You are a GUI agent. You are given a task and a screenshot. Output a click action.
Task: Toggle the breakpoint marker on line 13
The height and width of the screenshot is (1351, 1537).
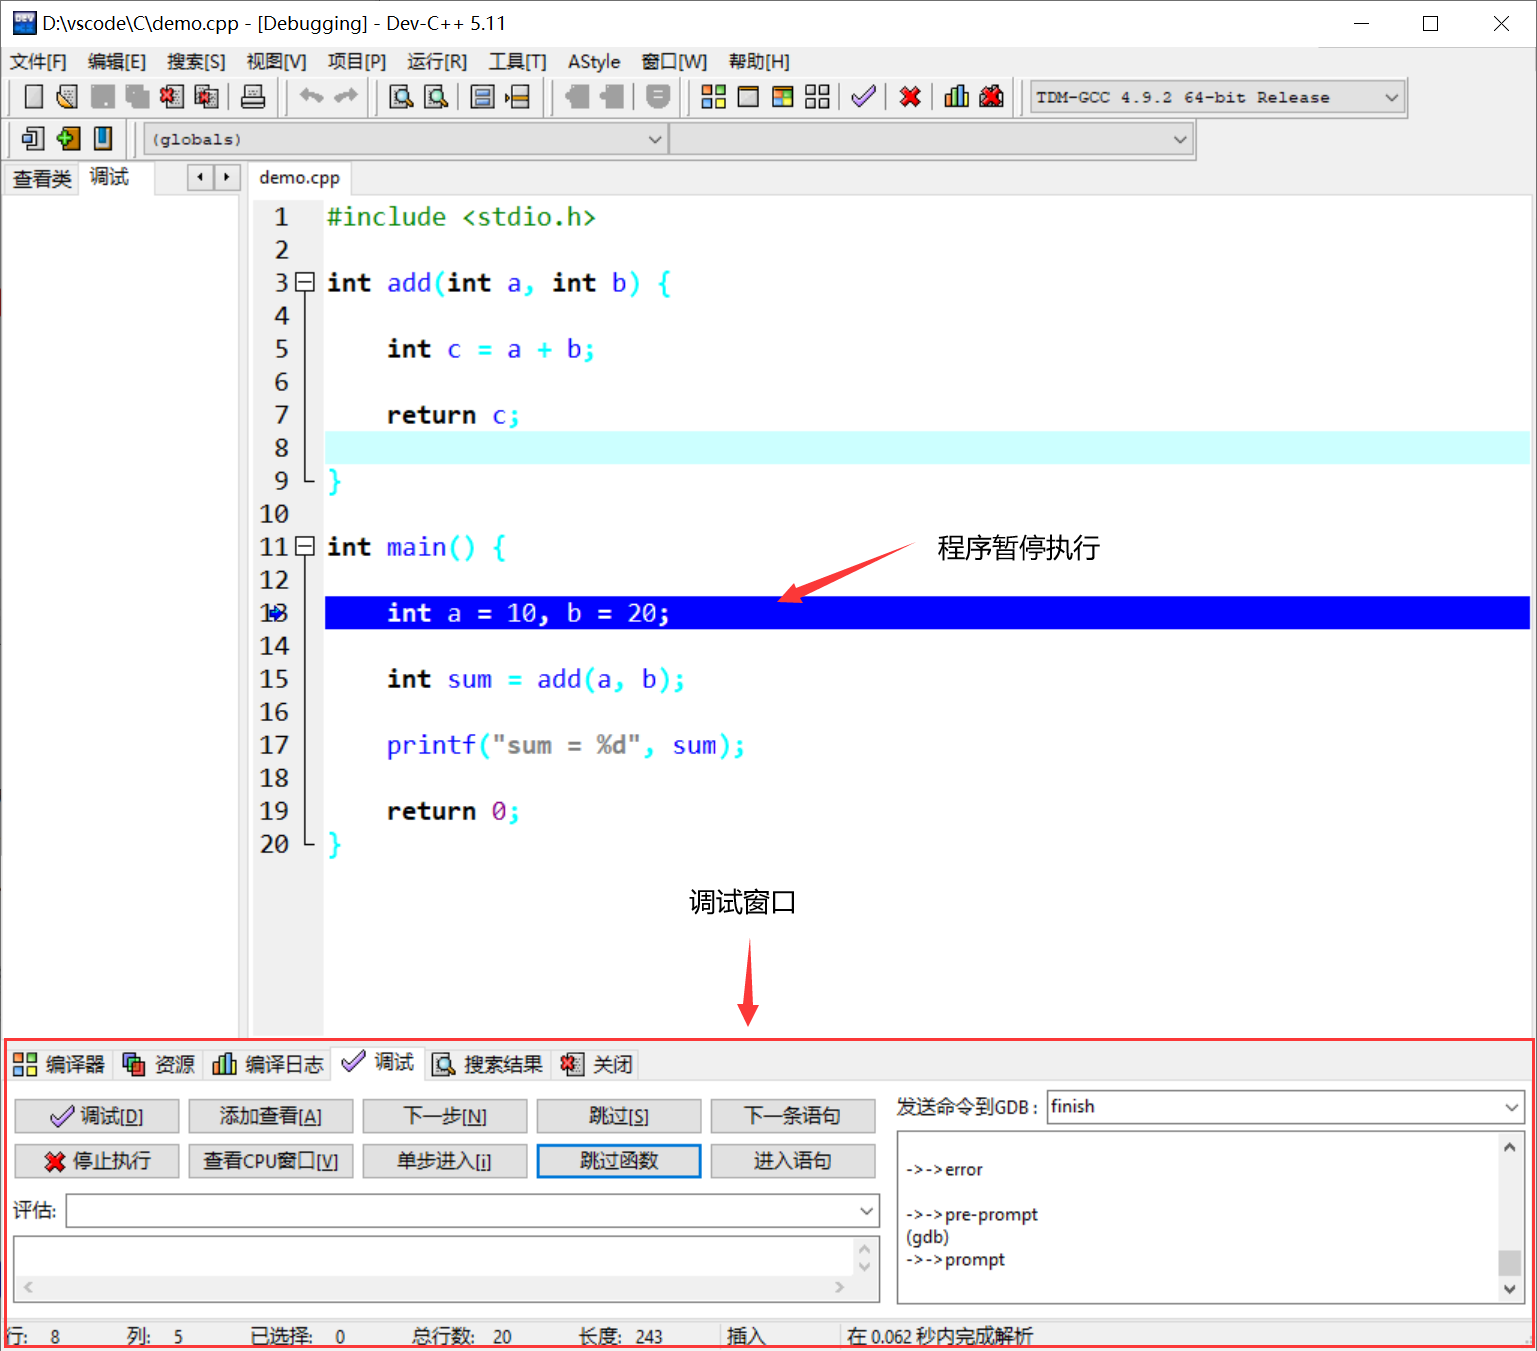[274, 613]
